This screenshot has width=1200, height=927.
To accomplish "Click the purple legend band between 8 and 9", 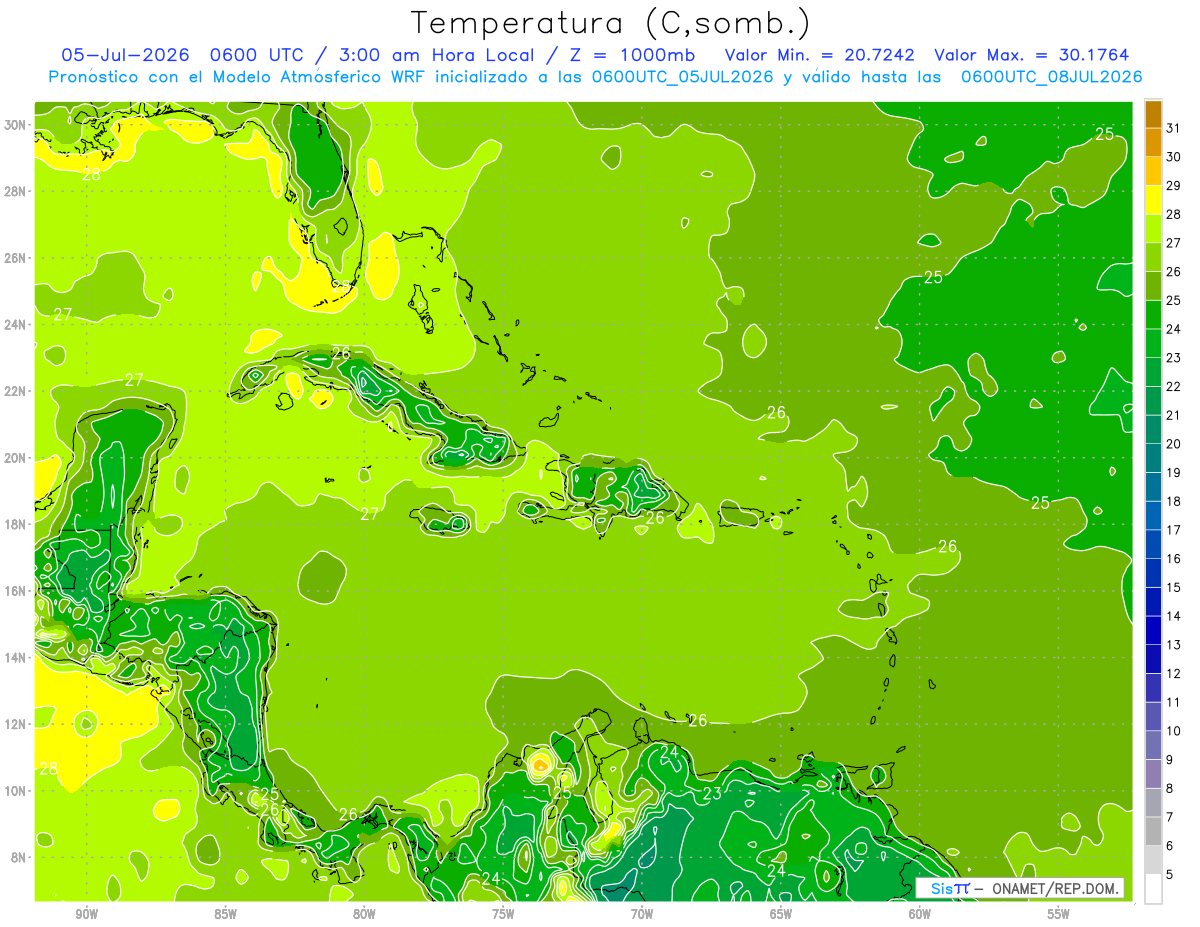I will pos(1153,774).
